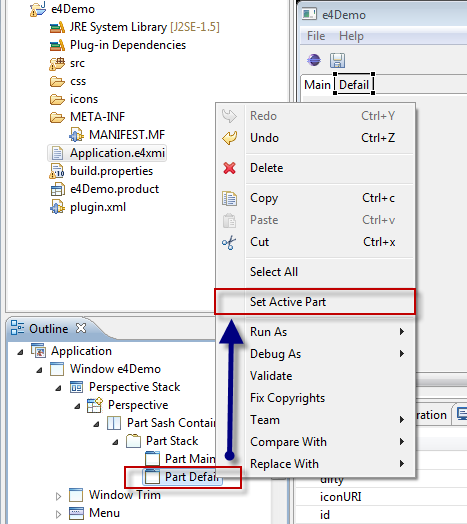
Task: Expand the Window Trim tree node
Action: (x=59, y=496)
